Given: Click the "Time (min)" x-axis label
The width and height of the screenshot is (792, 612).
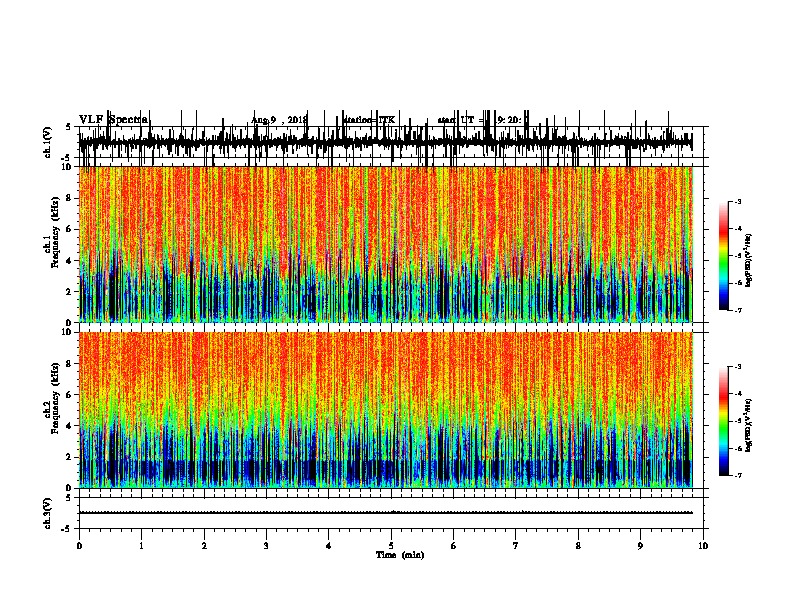Looking at the screenshot, I should (x=400, y=555).
